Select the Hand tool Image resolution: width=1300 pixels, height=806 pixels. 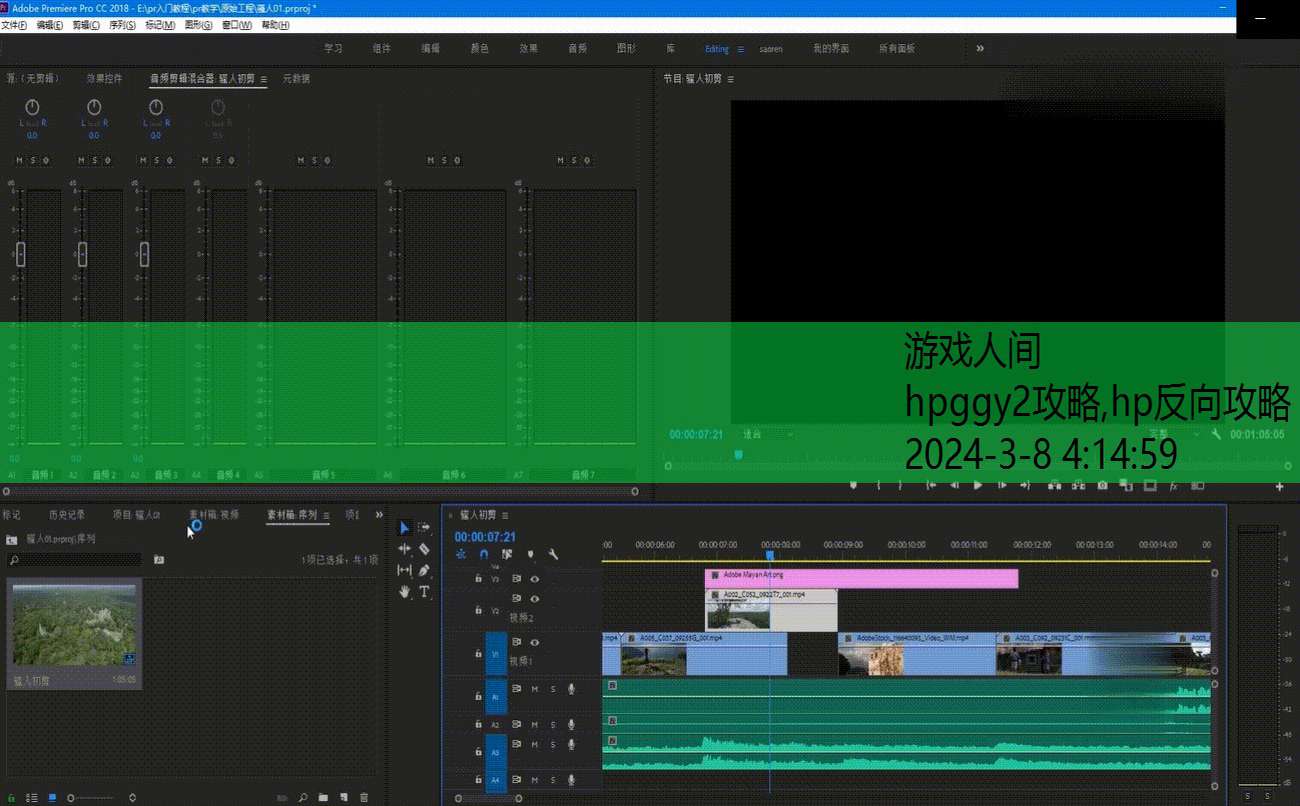coord(404,591)
